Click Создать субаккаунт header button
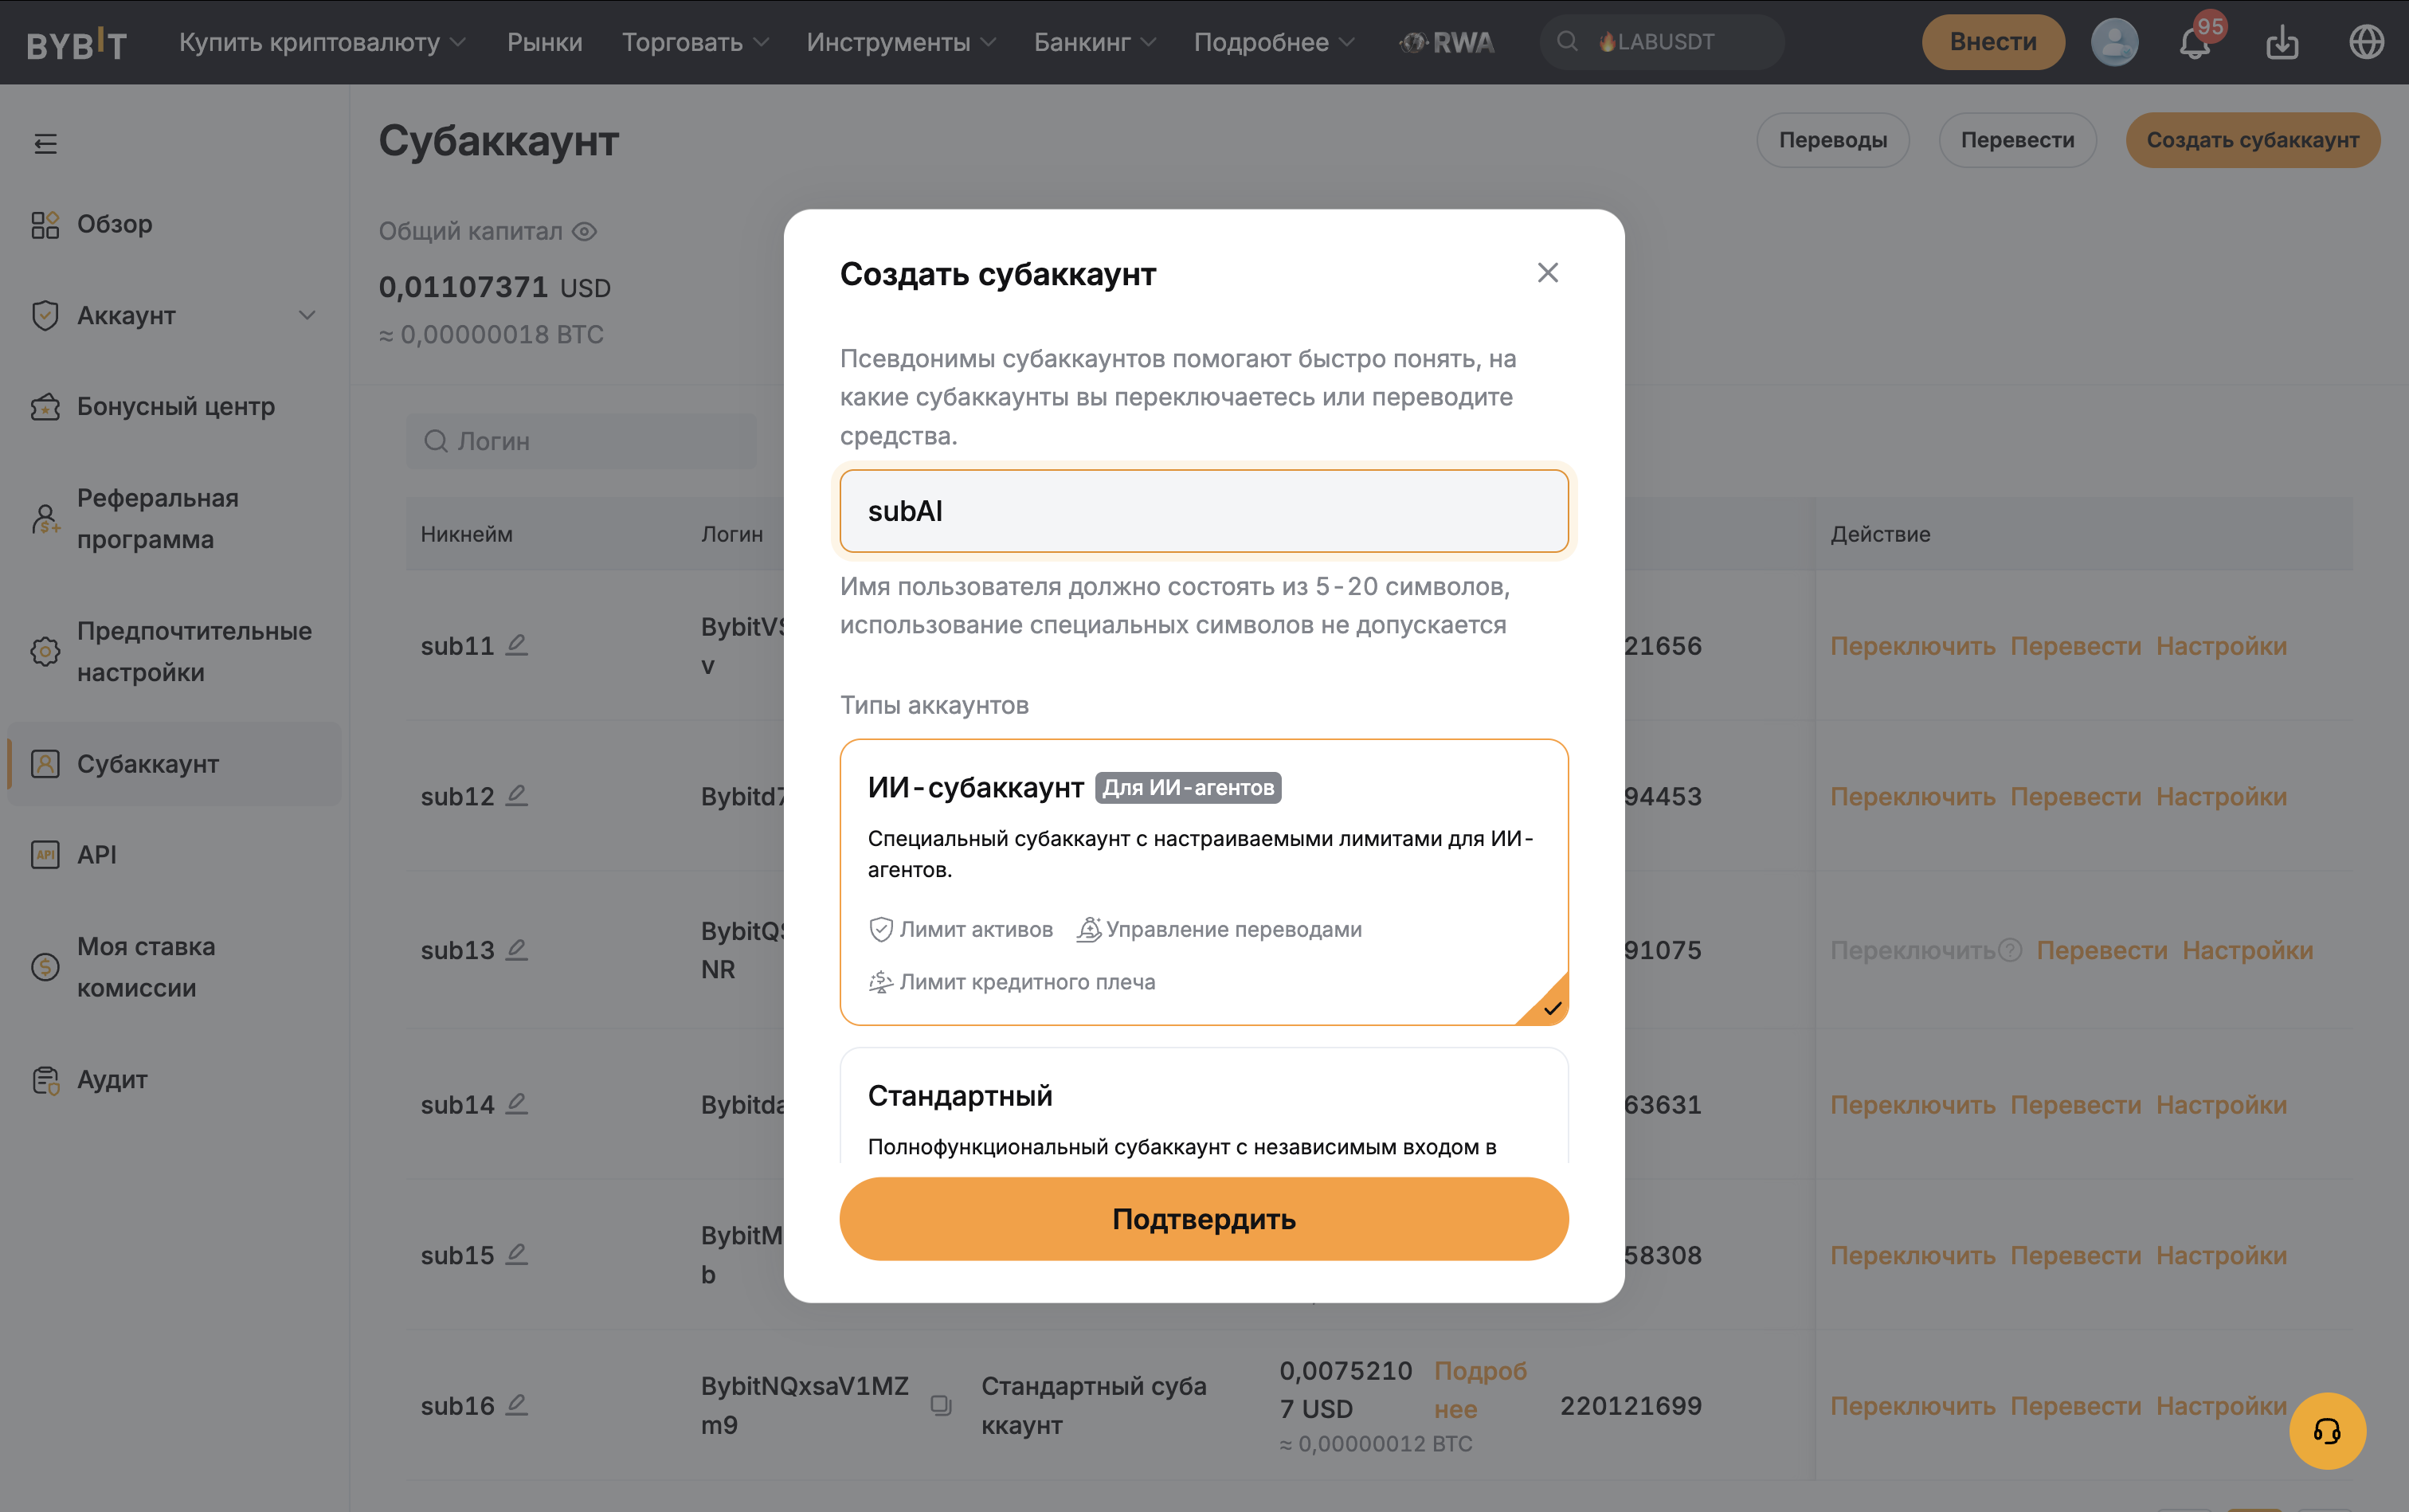 click(x=2252, y=140)
